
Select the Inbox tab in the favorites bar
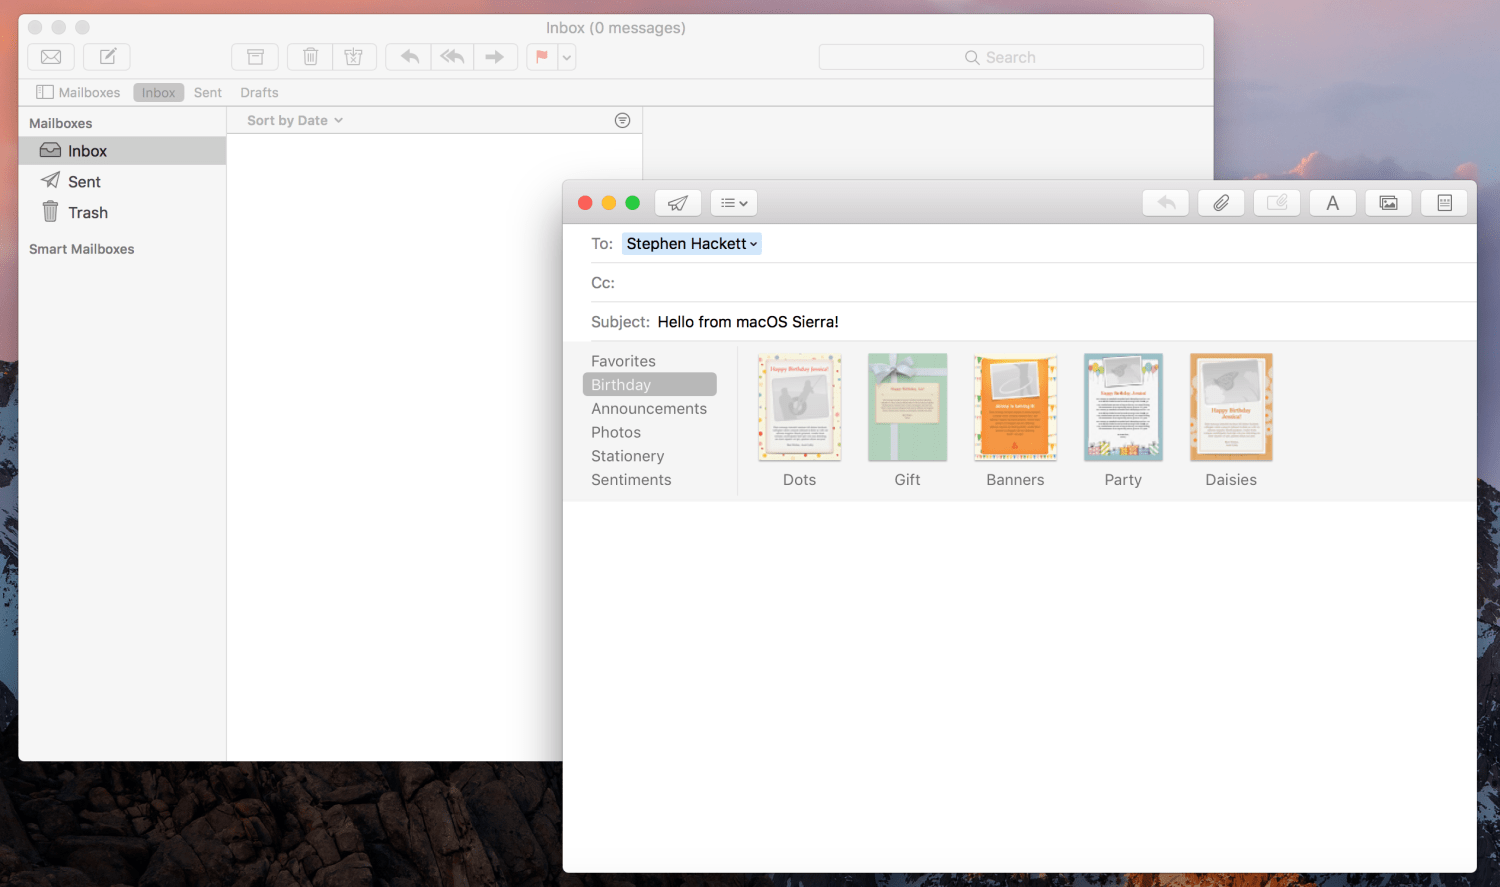tap(158, 92)
